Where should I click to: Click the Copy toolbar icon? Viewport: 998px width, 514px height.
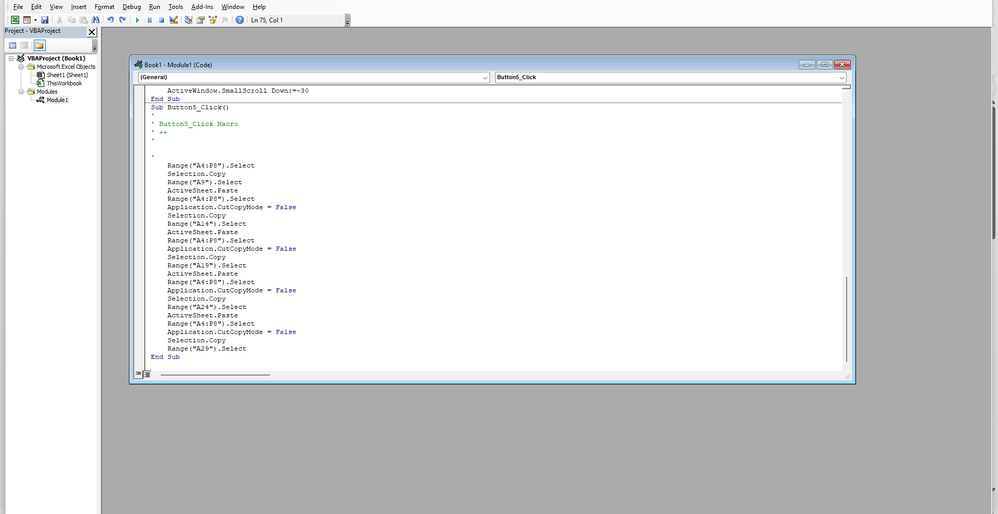[71, 20]
